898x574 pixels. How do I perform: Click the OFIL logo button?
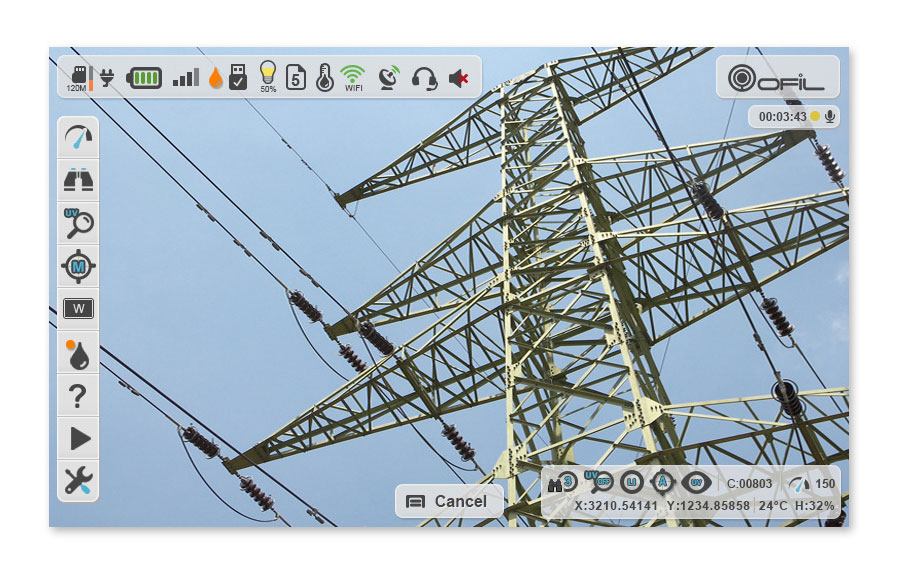tap(778, 77)
